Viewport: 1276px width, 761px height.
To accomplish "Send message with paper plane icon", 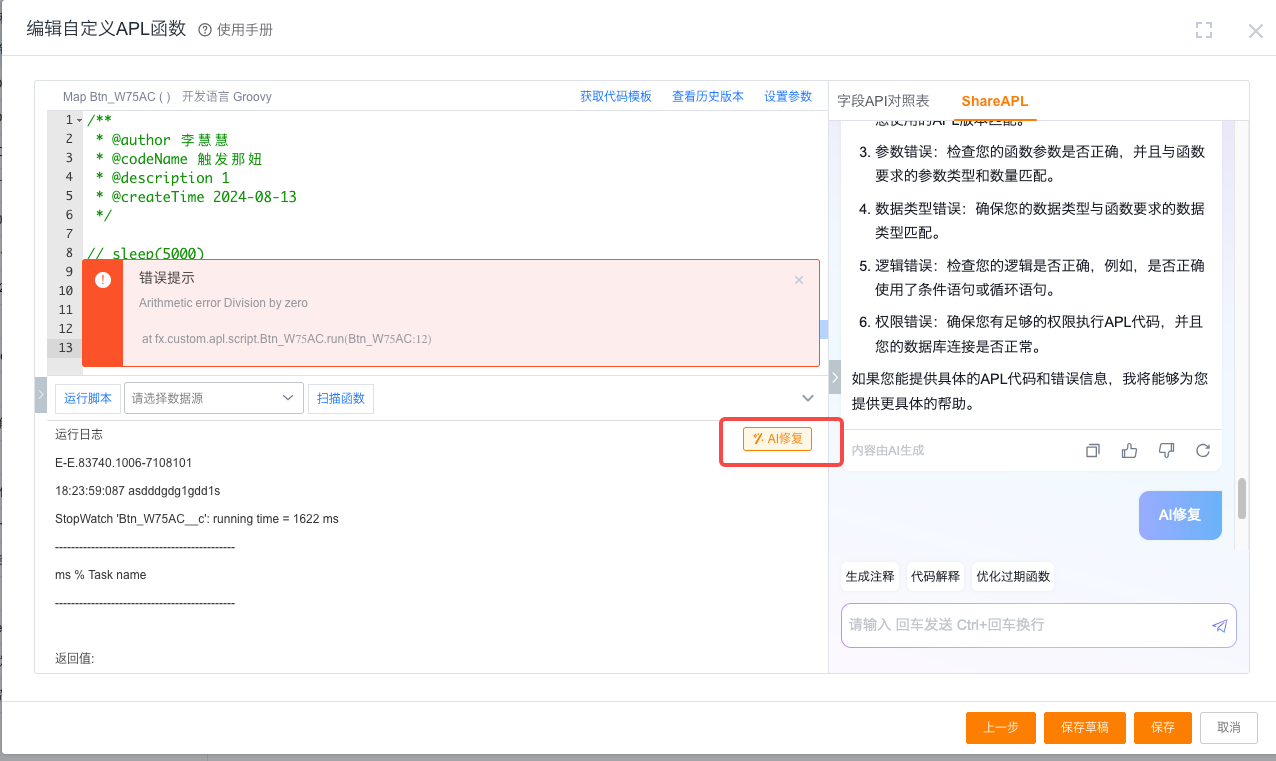I will tap(1219, 626).
